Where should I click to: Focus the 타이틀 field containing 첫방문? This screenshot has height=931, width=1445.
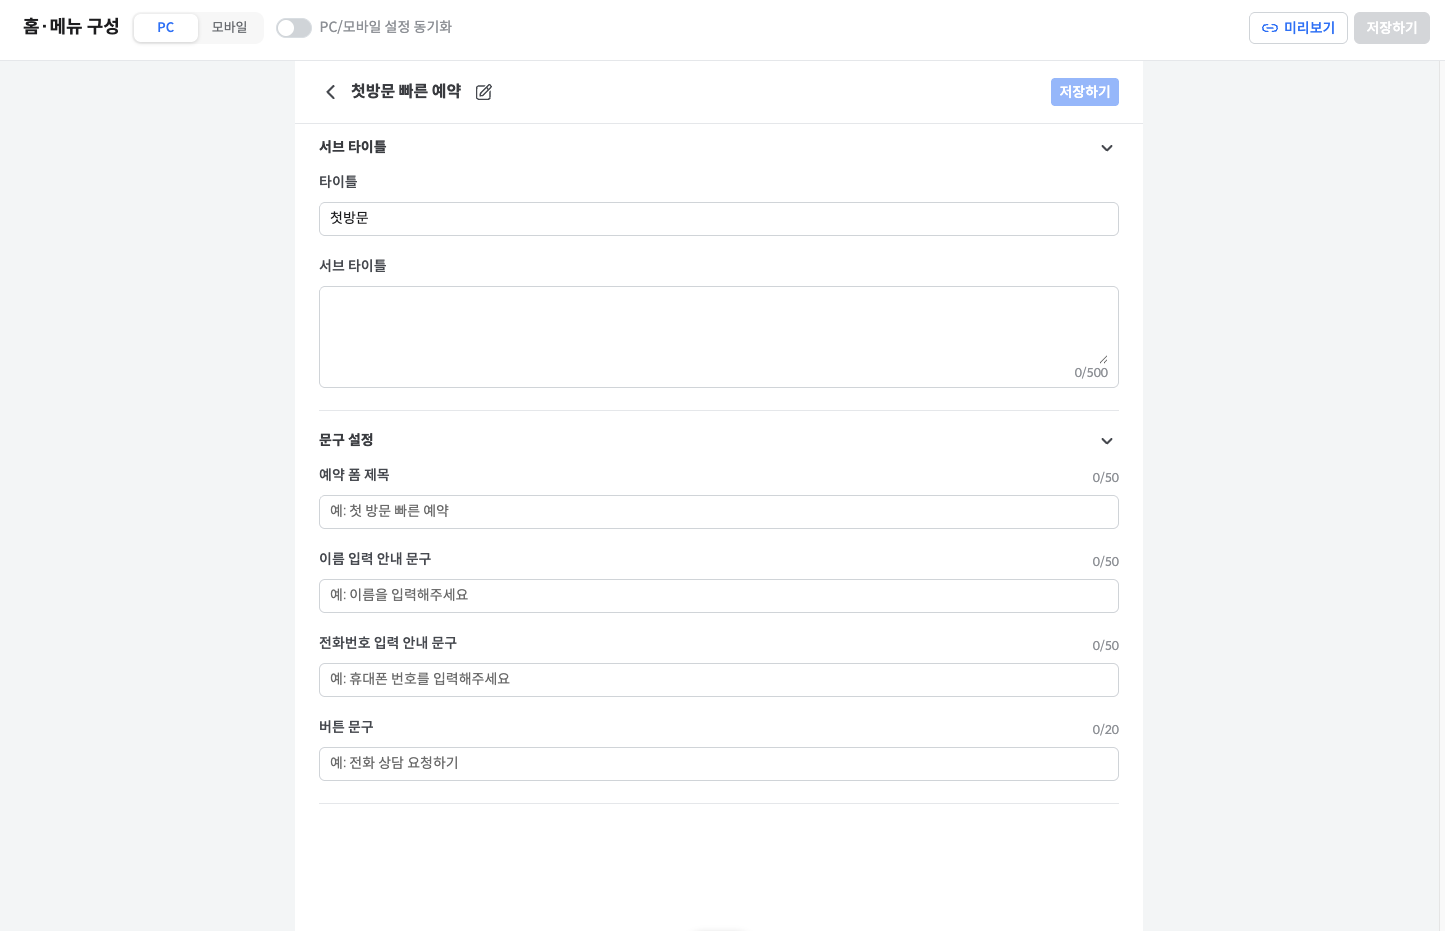[719, 219]
